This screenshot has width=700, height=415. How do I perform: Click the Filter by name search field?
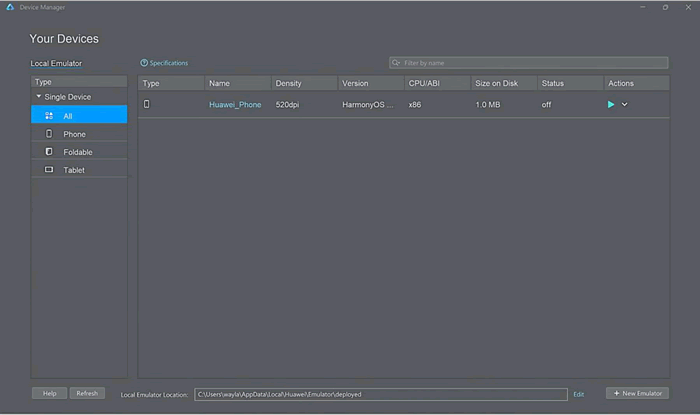[x=529, y=63]
